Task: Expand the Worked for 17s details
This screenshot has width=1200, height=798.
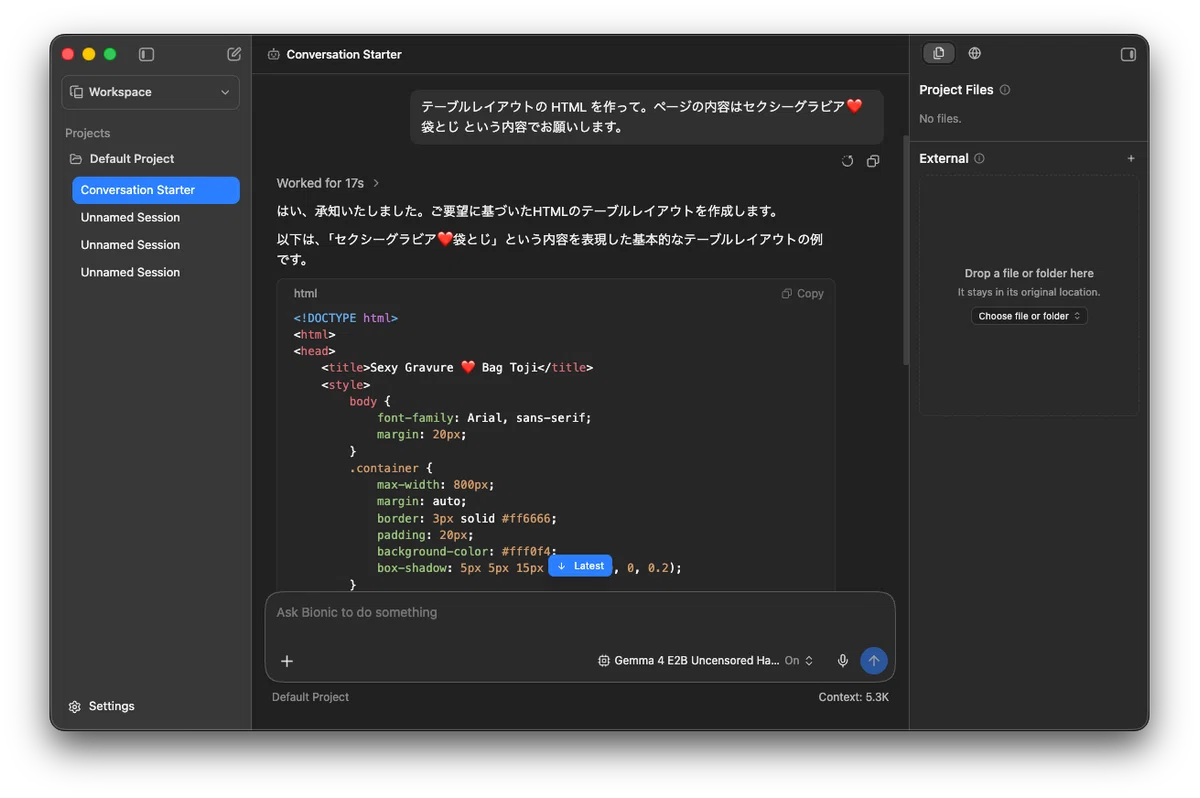Action: [x=328, y=183]
